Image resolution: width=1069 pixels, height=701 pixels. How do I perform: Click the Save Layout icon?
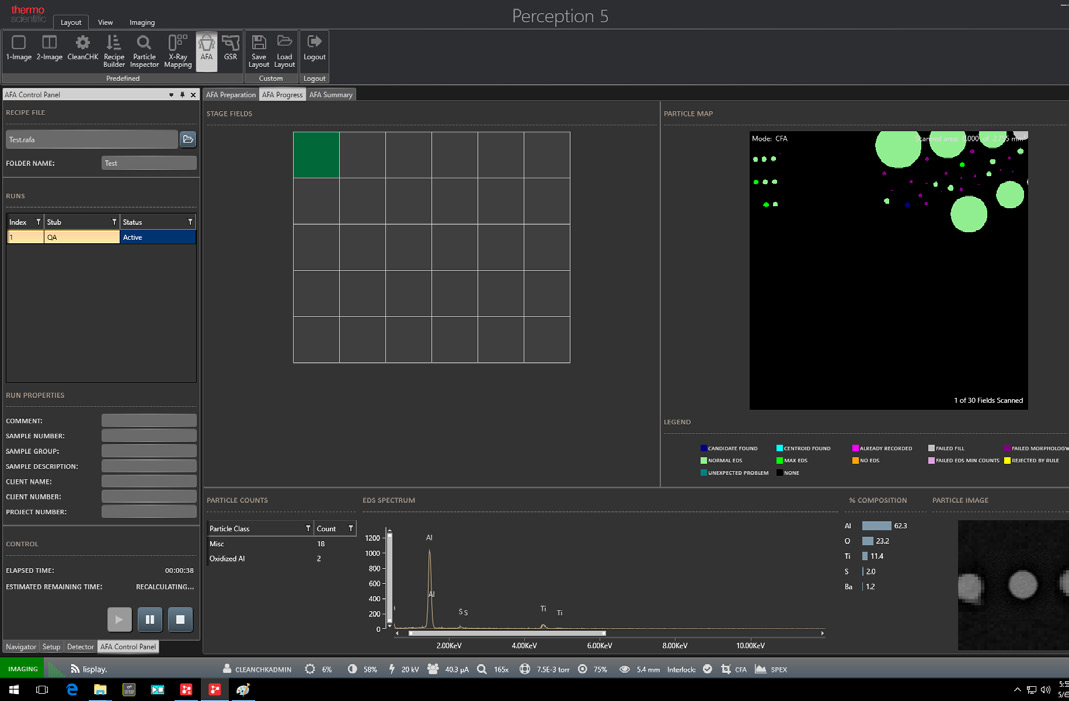coord(259,51)
